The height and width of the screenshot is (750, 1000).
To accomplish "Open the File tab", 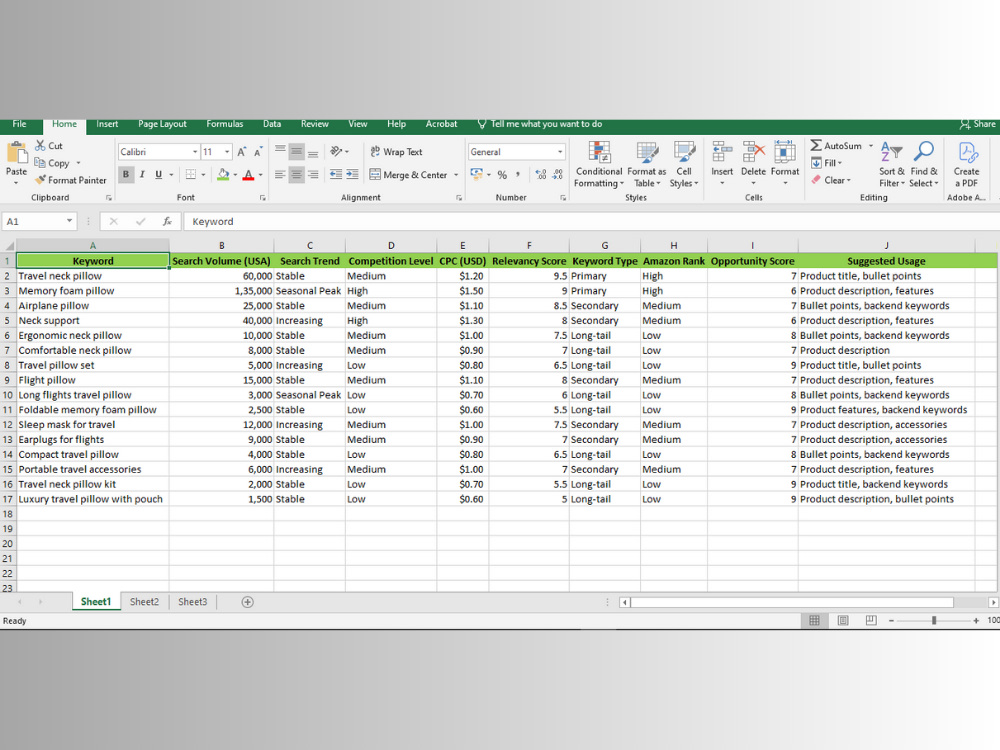I will 19,124.
